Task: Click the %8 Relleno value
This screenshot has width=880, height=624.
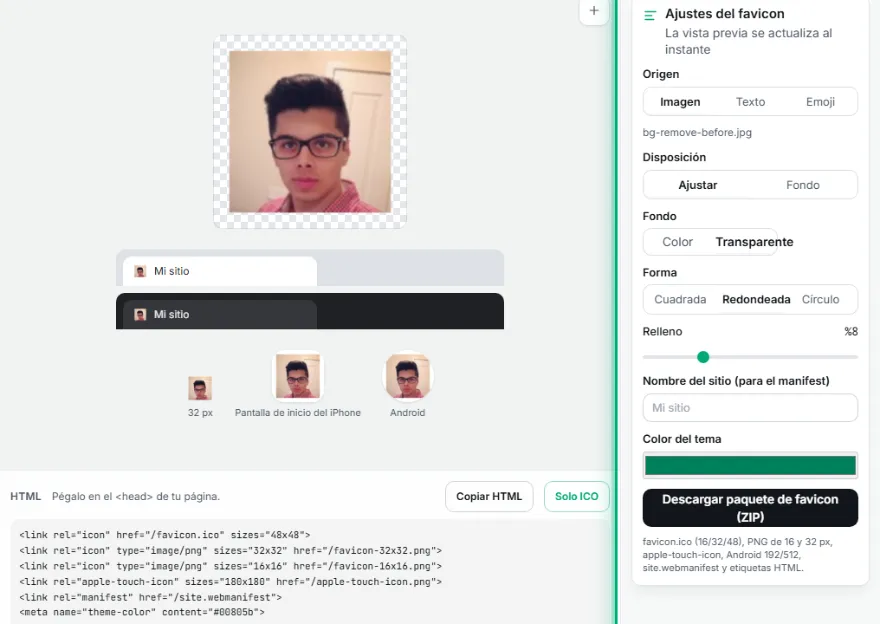Action: click(x=851, y=332)
